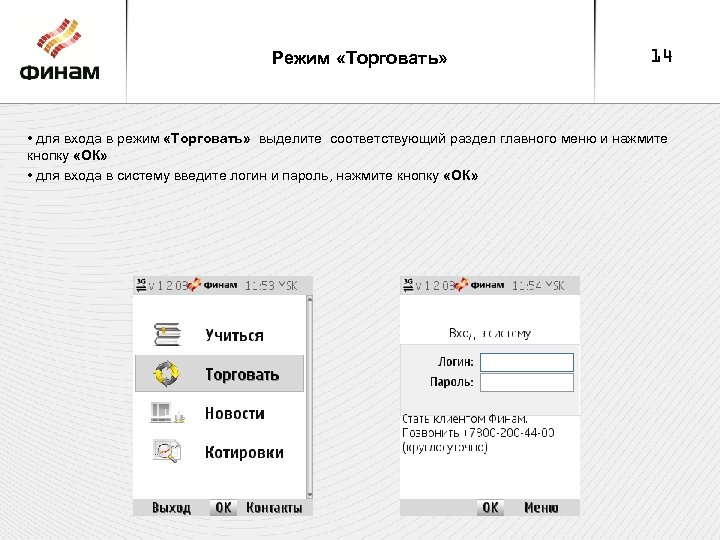Select the highlighted Торговать menu entry
This screenshot has height=540, width=720.
219,373
